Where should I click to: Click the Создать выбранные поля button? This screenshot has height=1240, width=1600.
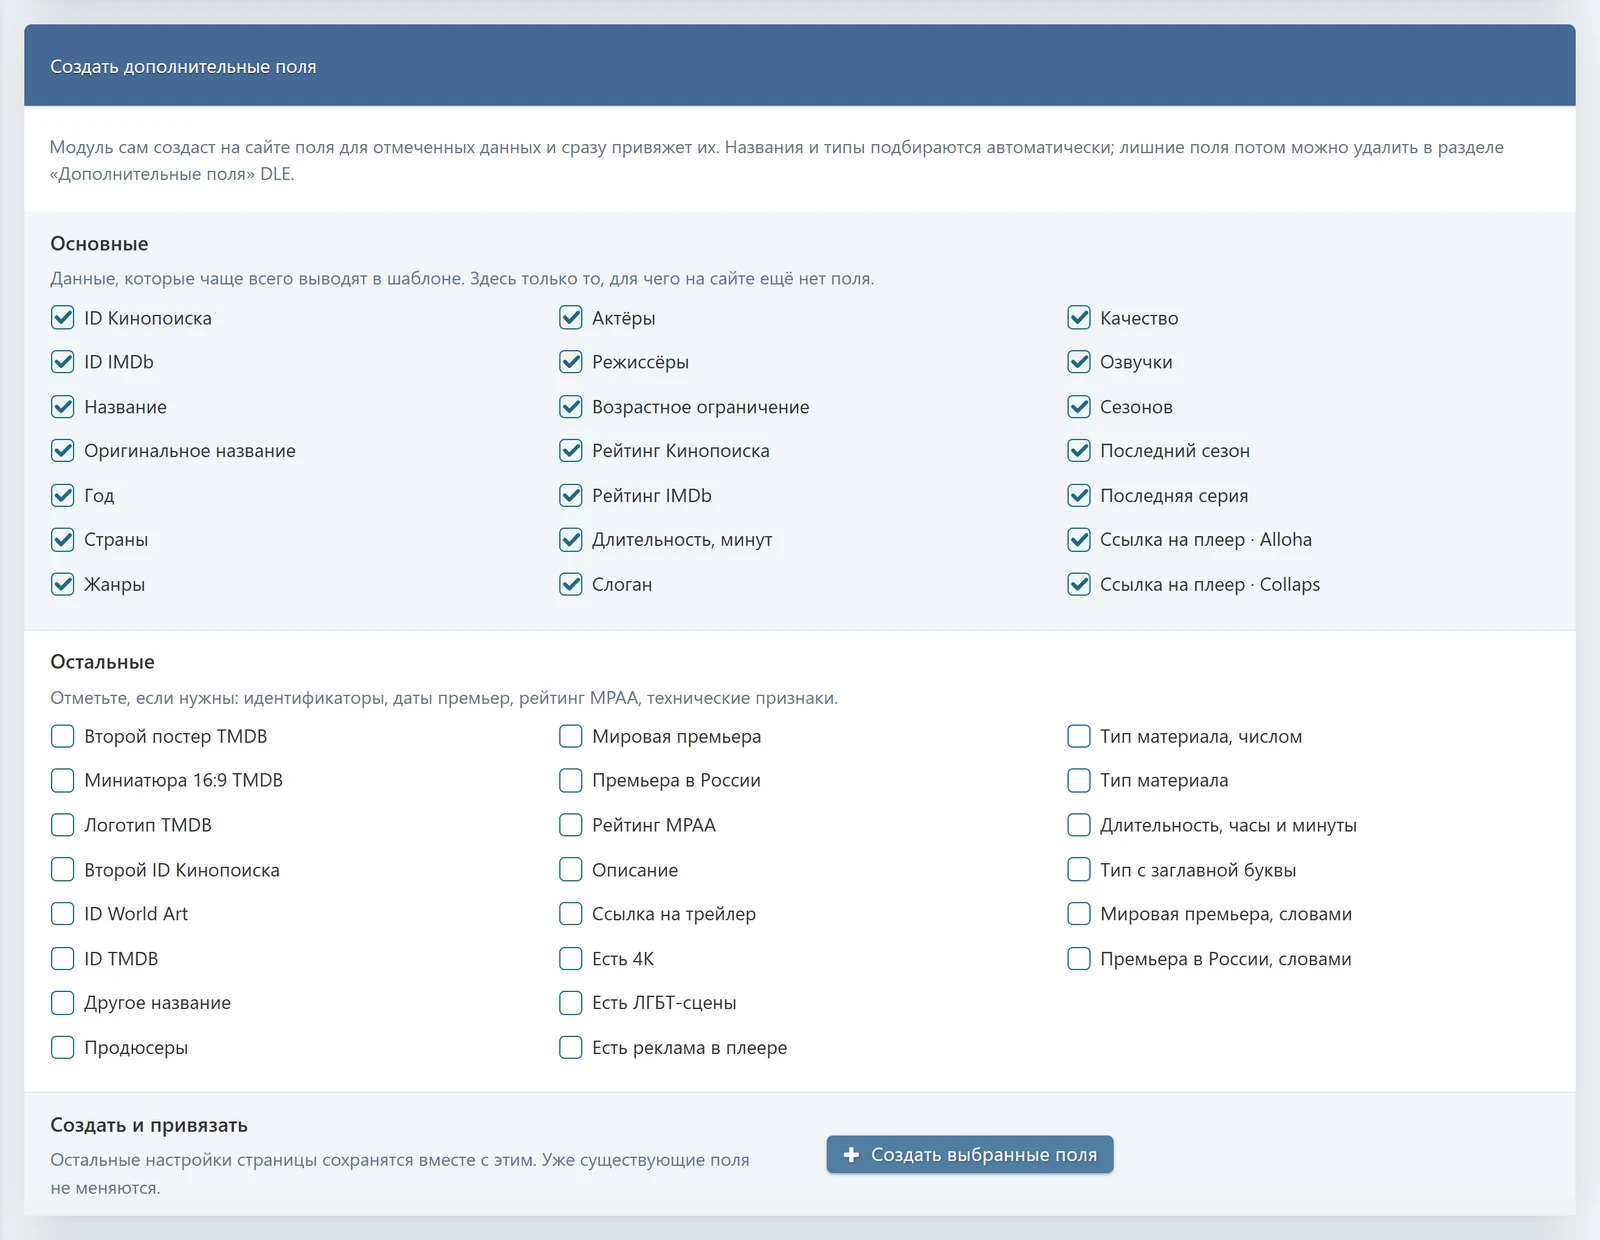969,1154
